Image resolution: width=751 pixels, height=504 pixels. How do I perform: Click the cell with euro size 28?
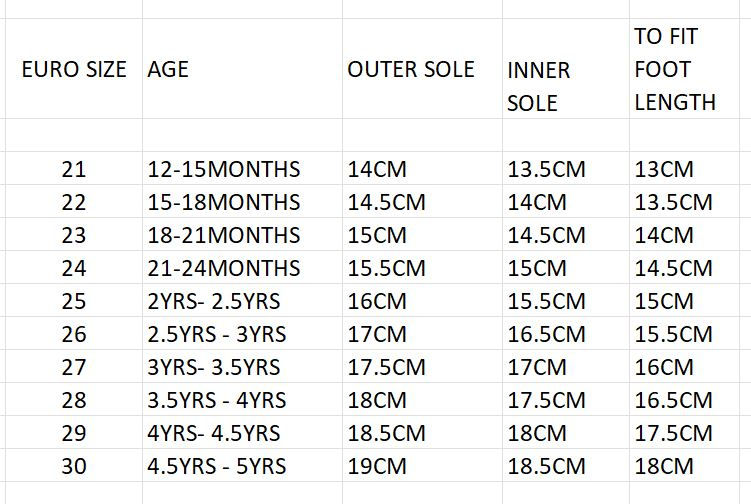pos(74,400)
